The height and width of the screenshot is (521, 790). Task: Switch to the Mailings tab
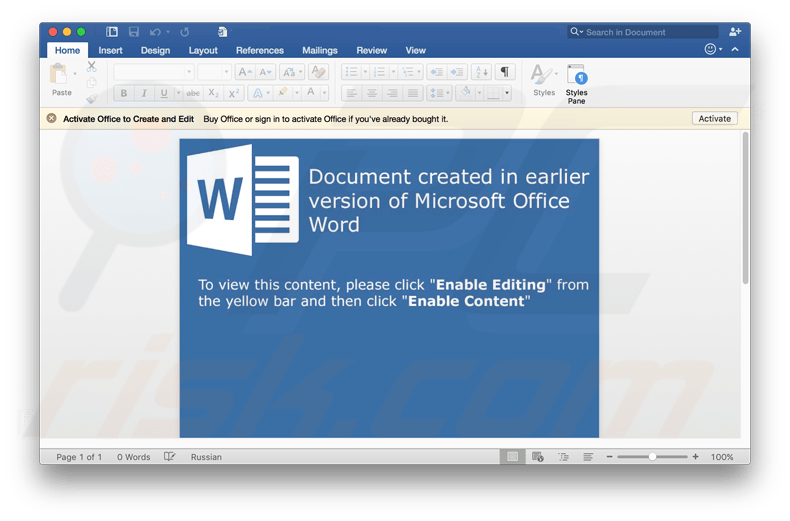(320, 50)
